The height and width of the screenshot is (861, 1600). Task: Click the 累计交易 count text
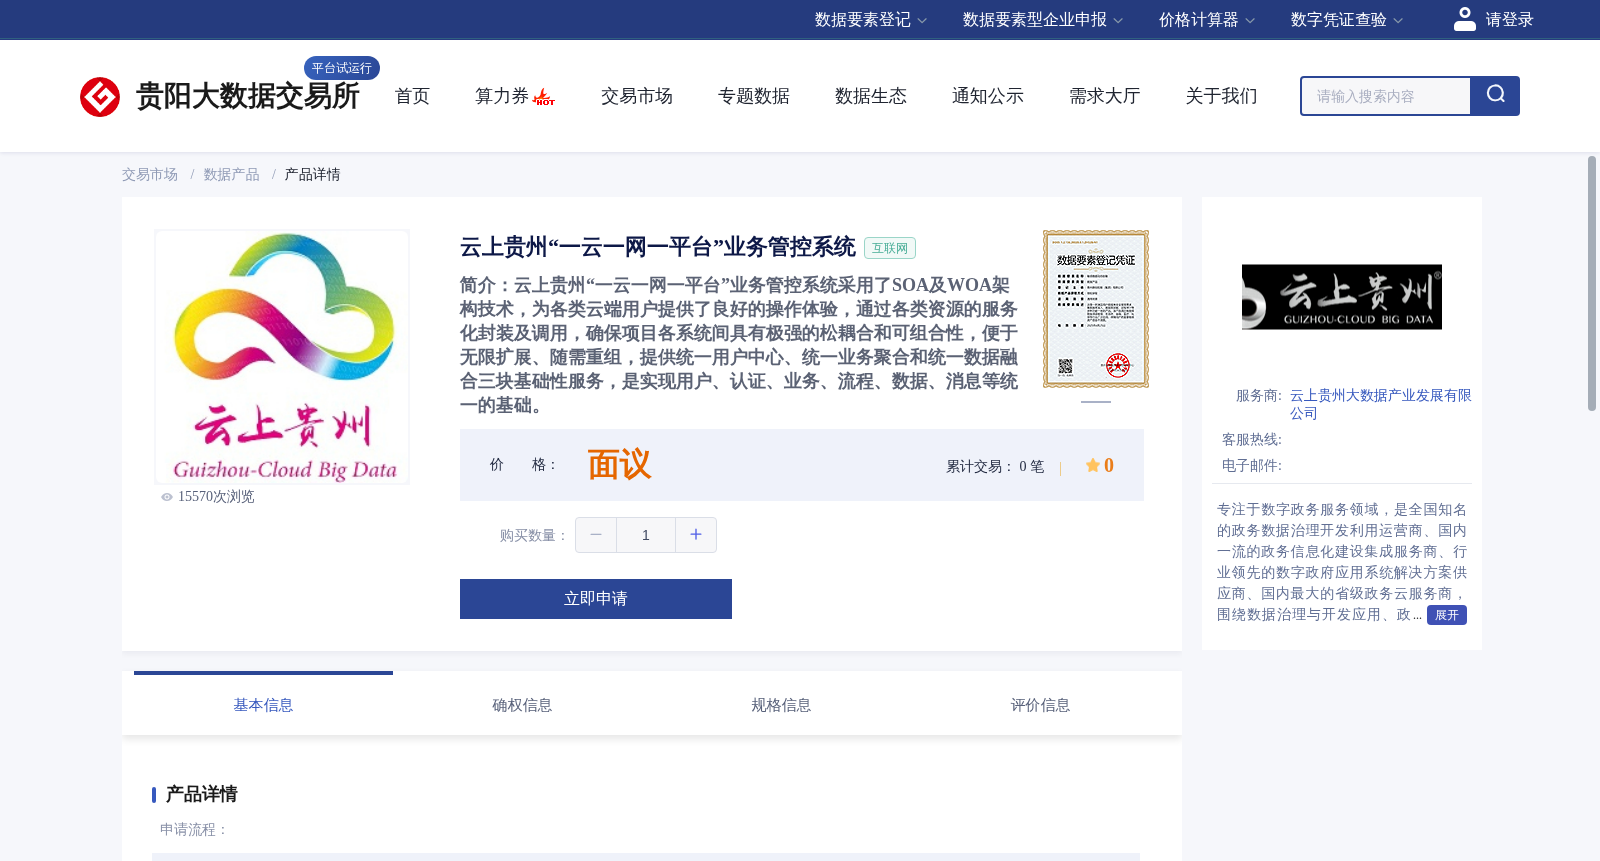[x=995, y=466]
